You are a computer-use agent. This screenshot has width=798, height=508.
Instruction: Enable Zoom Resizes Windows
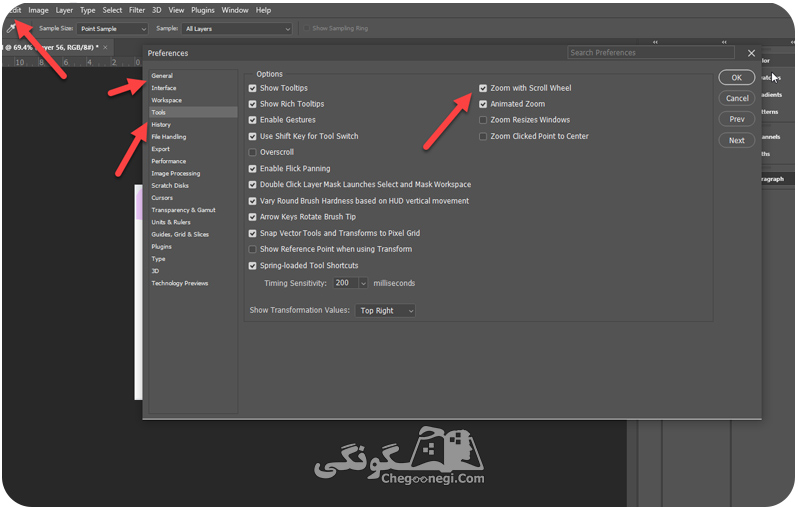[483, 120]
